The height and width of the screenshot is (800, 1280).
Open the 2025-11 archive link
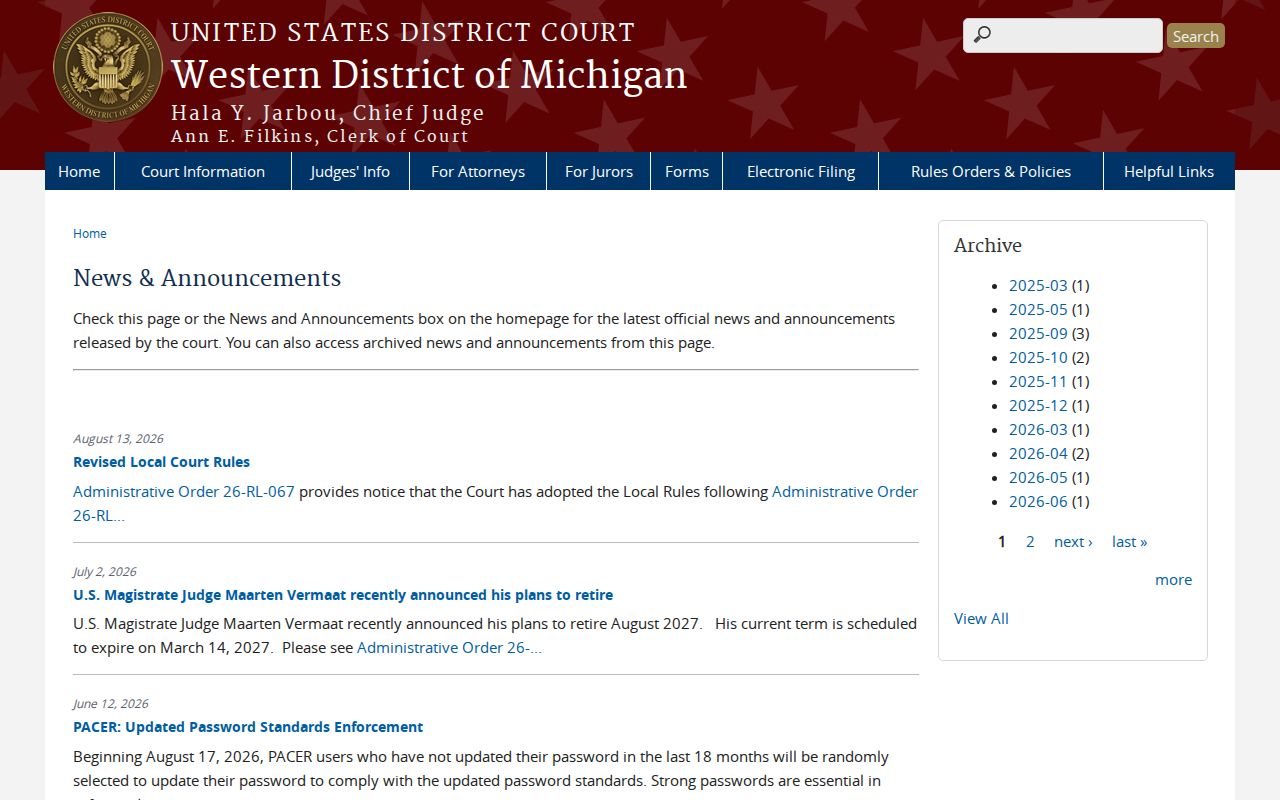[x=1038, y=382]
